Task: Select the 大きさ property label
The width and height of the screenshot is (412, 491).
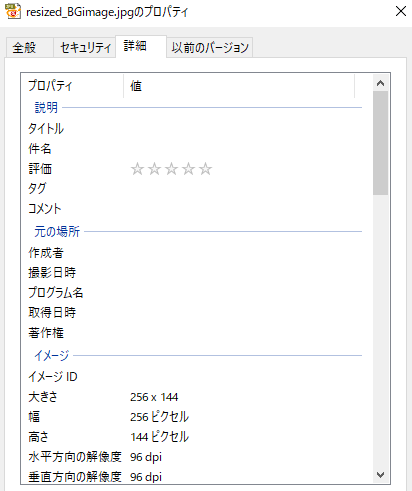Action: click(43, 397)
